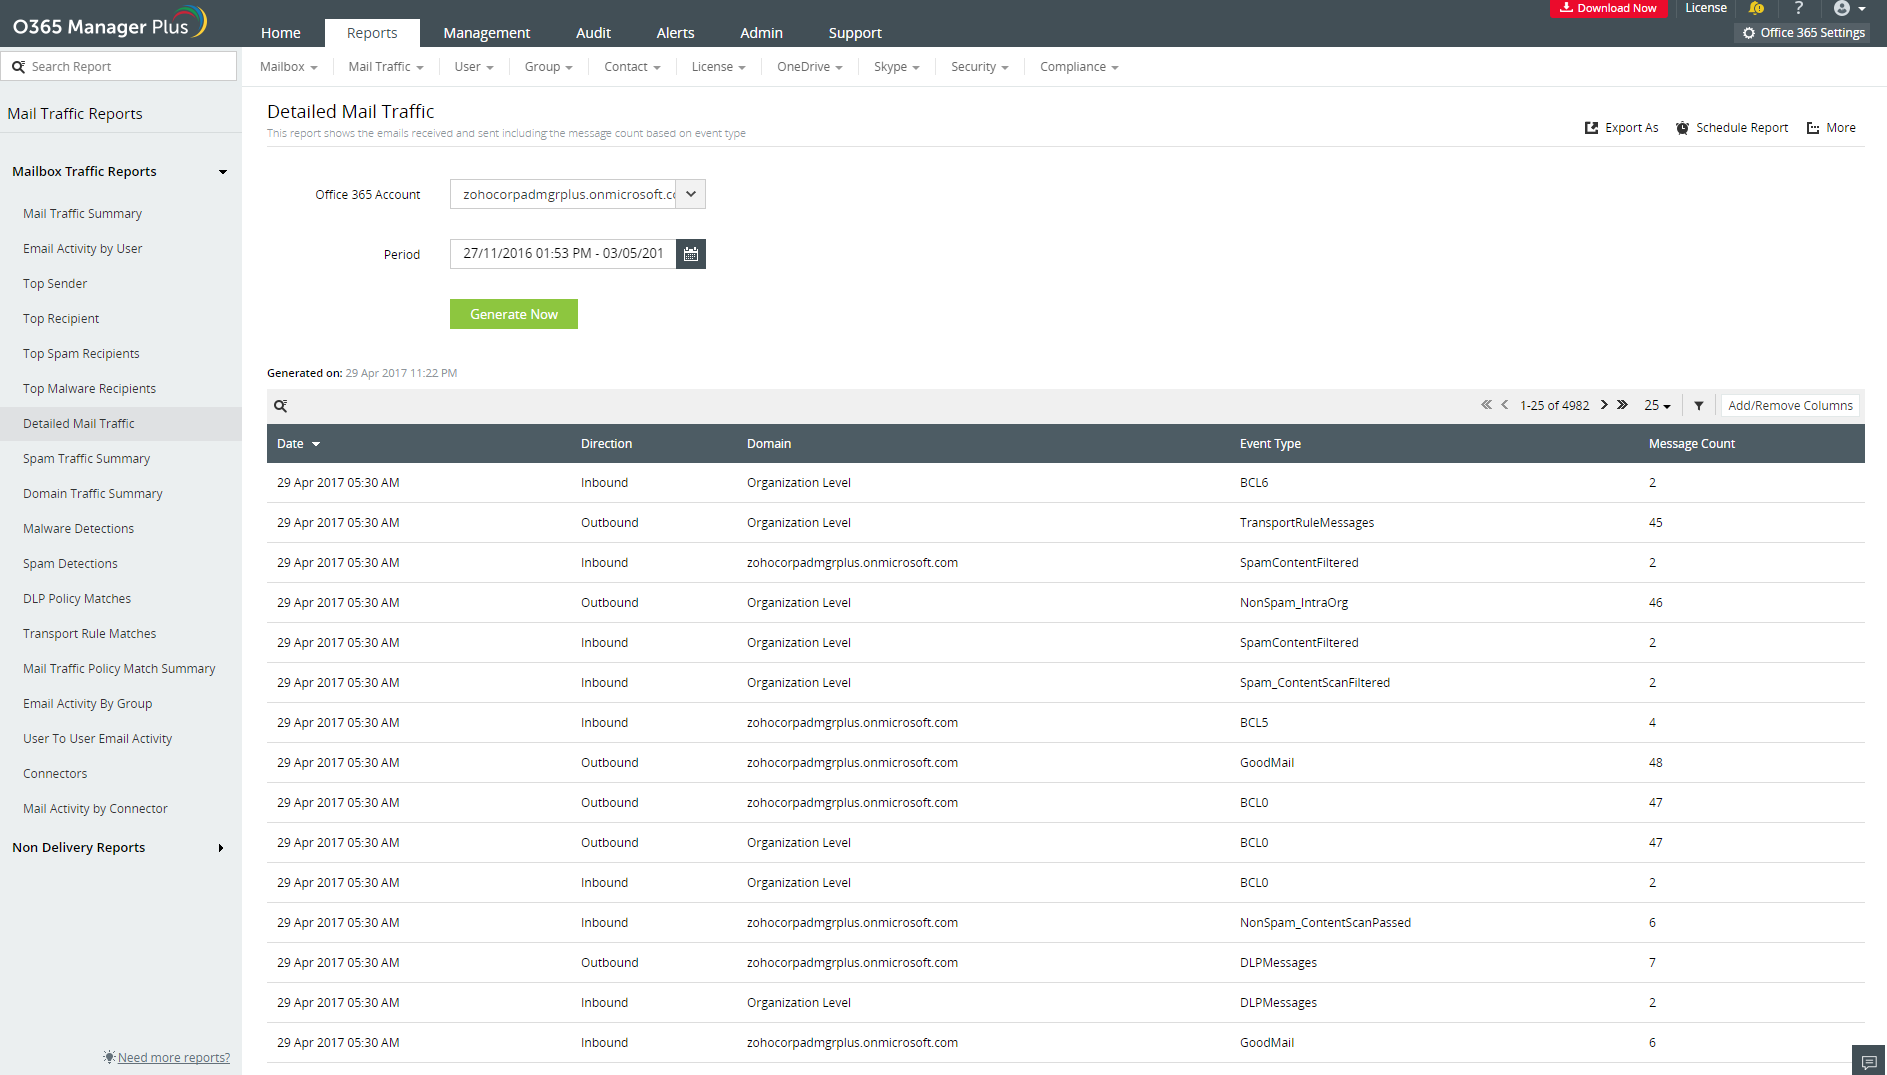Screen dimensions: 1887x1075
Task: Sort by the Date column header
Action: tap(298, 444)
